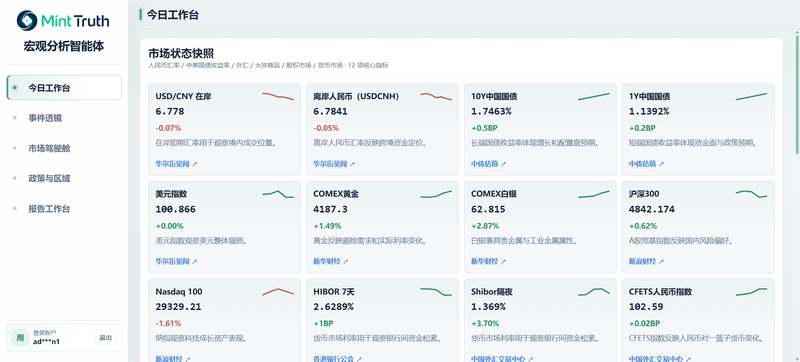The width and height of the screenshot is (800, 362).
Task: Open the 1Y中国国债 trend sparkline
Action: coord(752,96)
